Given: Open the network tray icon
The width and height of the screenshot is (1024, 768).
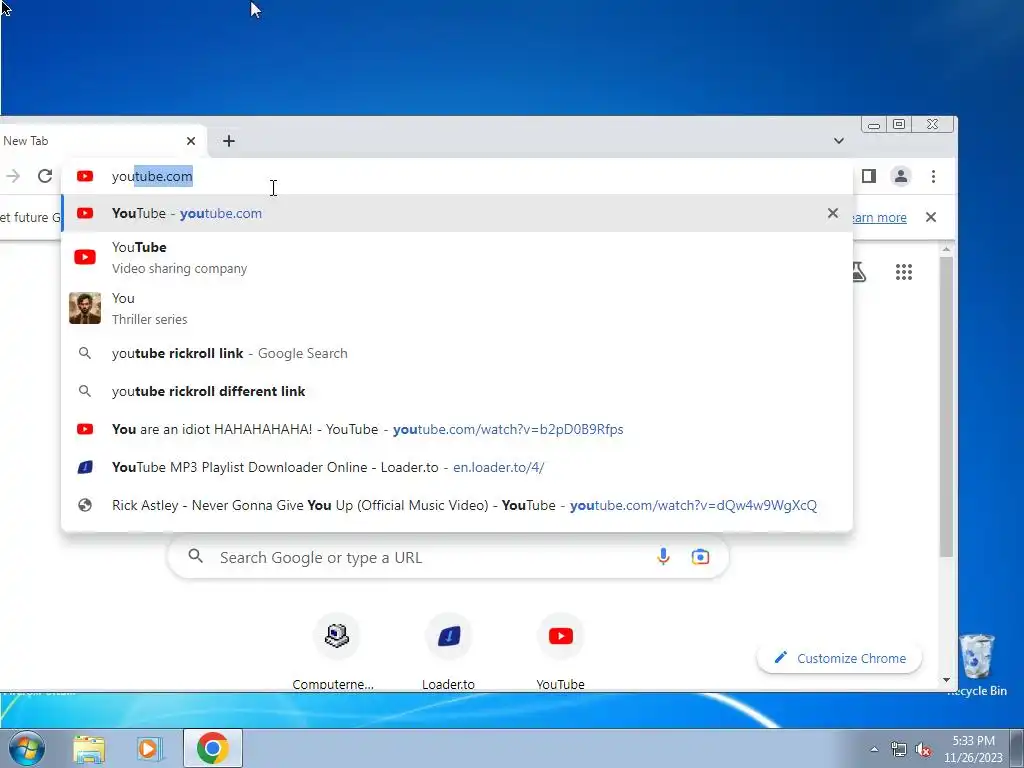Looking at the screenshot, I should [899, 750].
